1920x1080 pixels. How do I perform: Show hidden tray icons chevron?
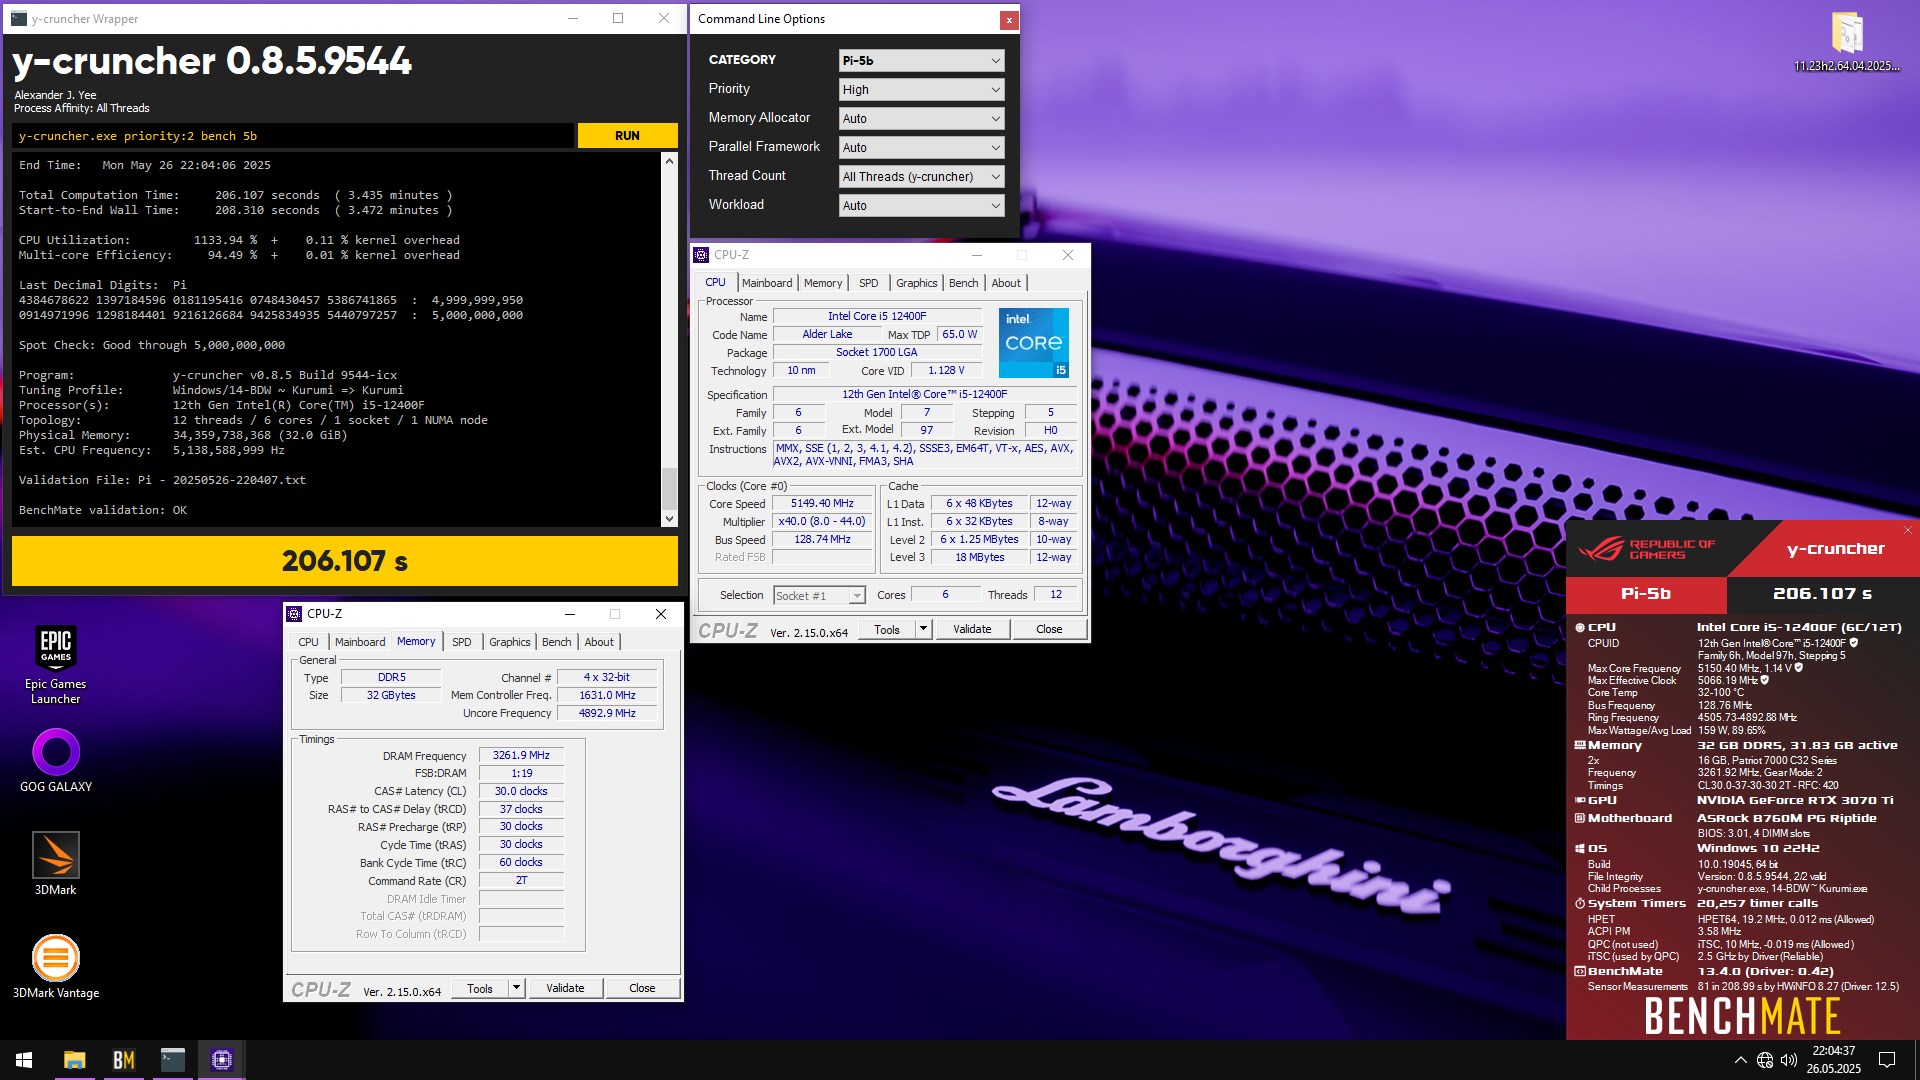[1740, 1060]
